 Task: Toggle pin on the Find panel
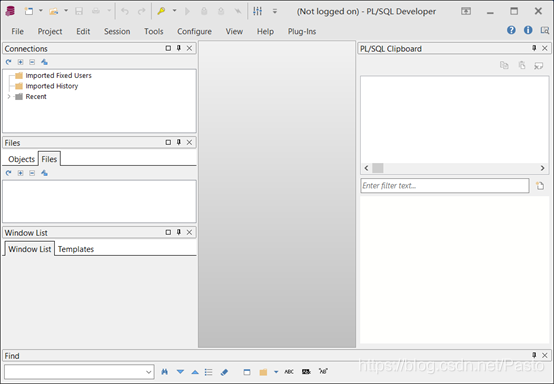coord(534,355)
